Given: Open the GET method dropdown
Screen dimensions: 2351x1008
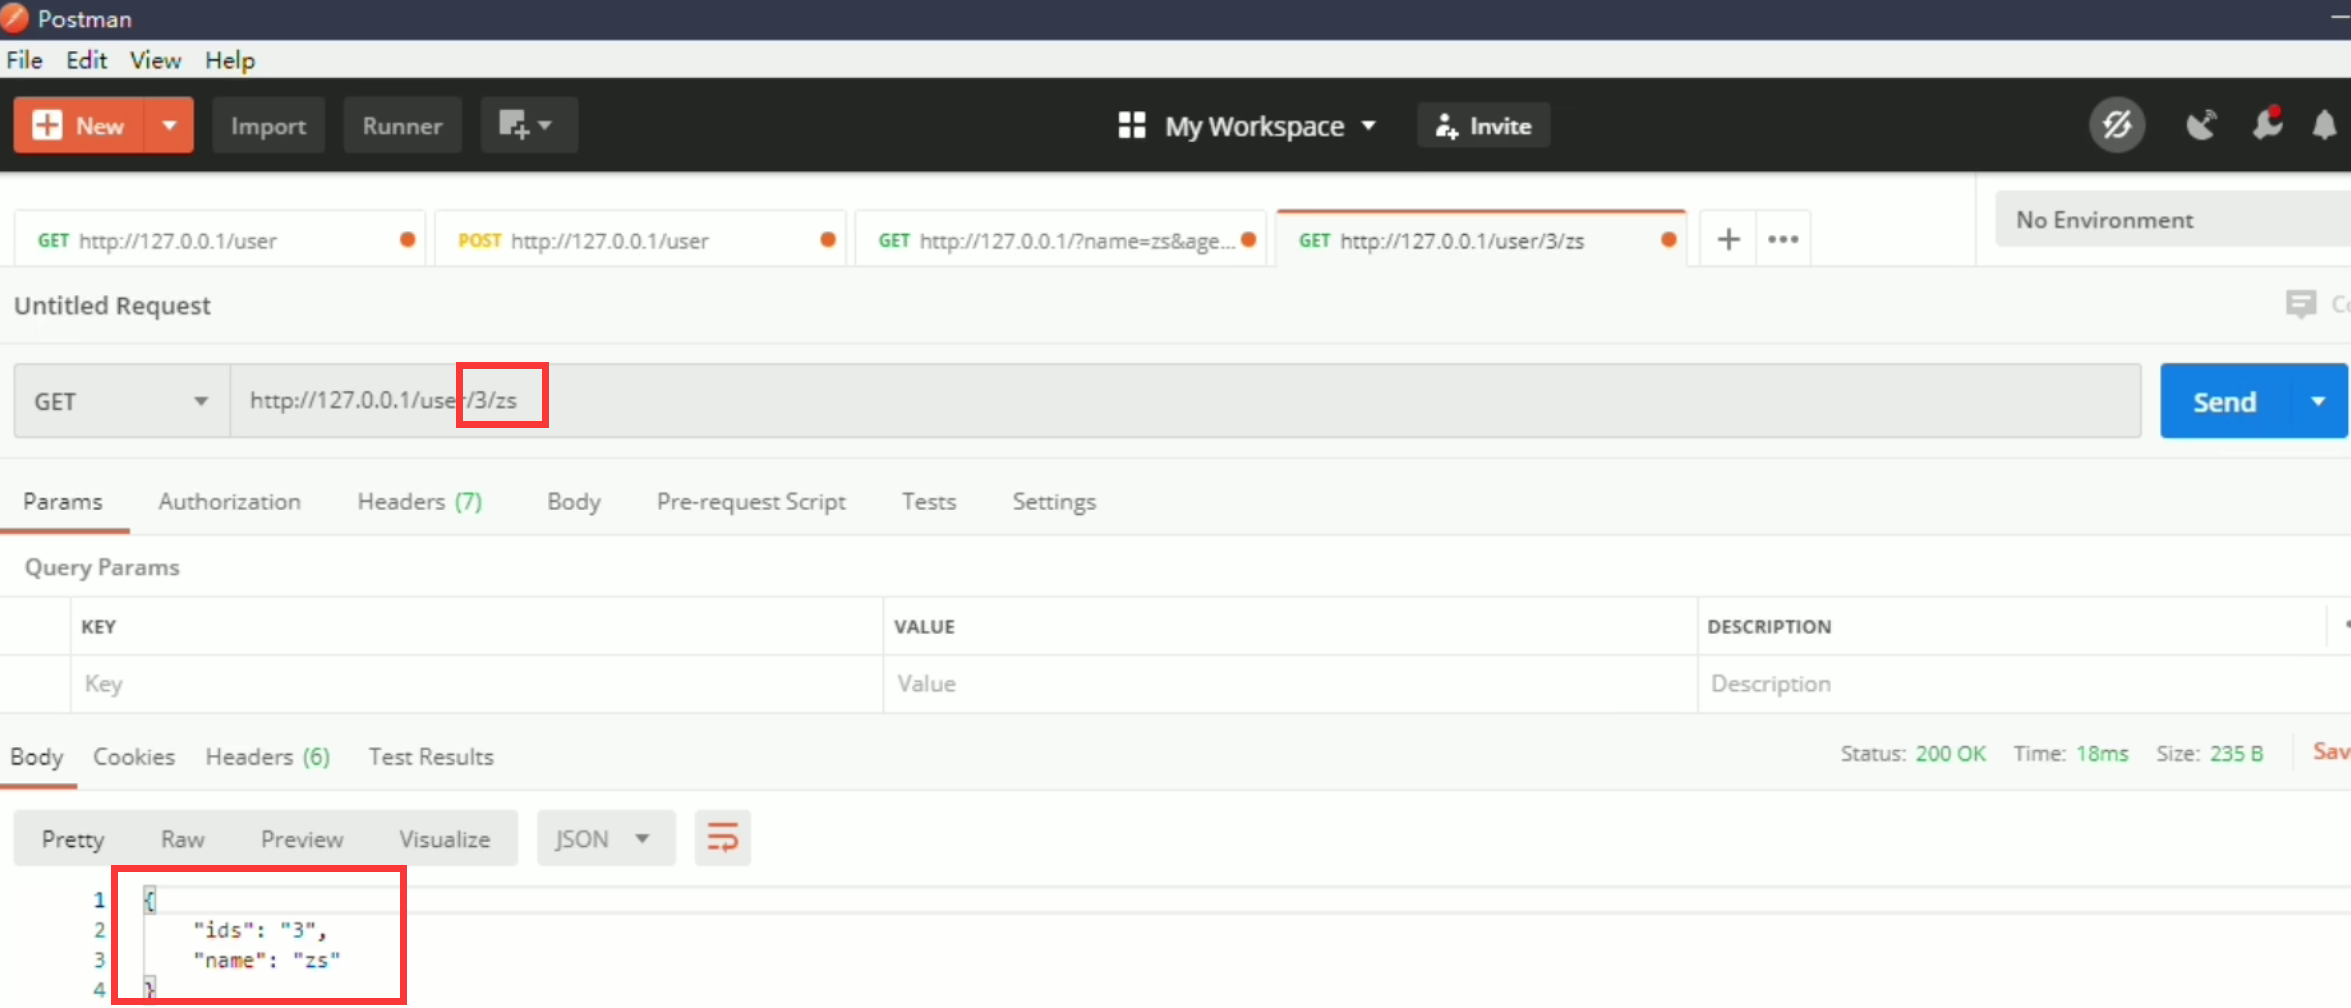Looking at the screenshot, I should tap(122, 401).
